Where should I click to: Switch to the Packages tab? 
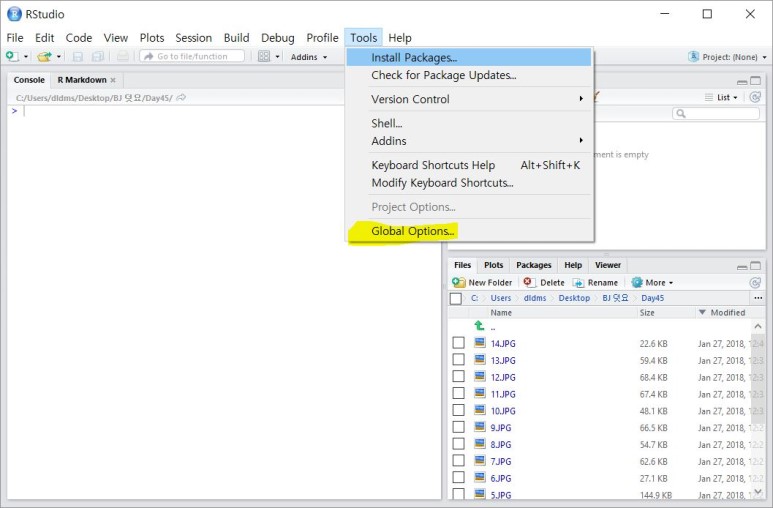533,265
